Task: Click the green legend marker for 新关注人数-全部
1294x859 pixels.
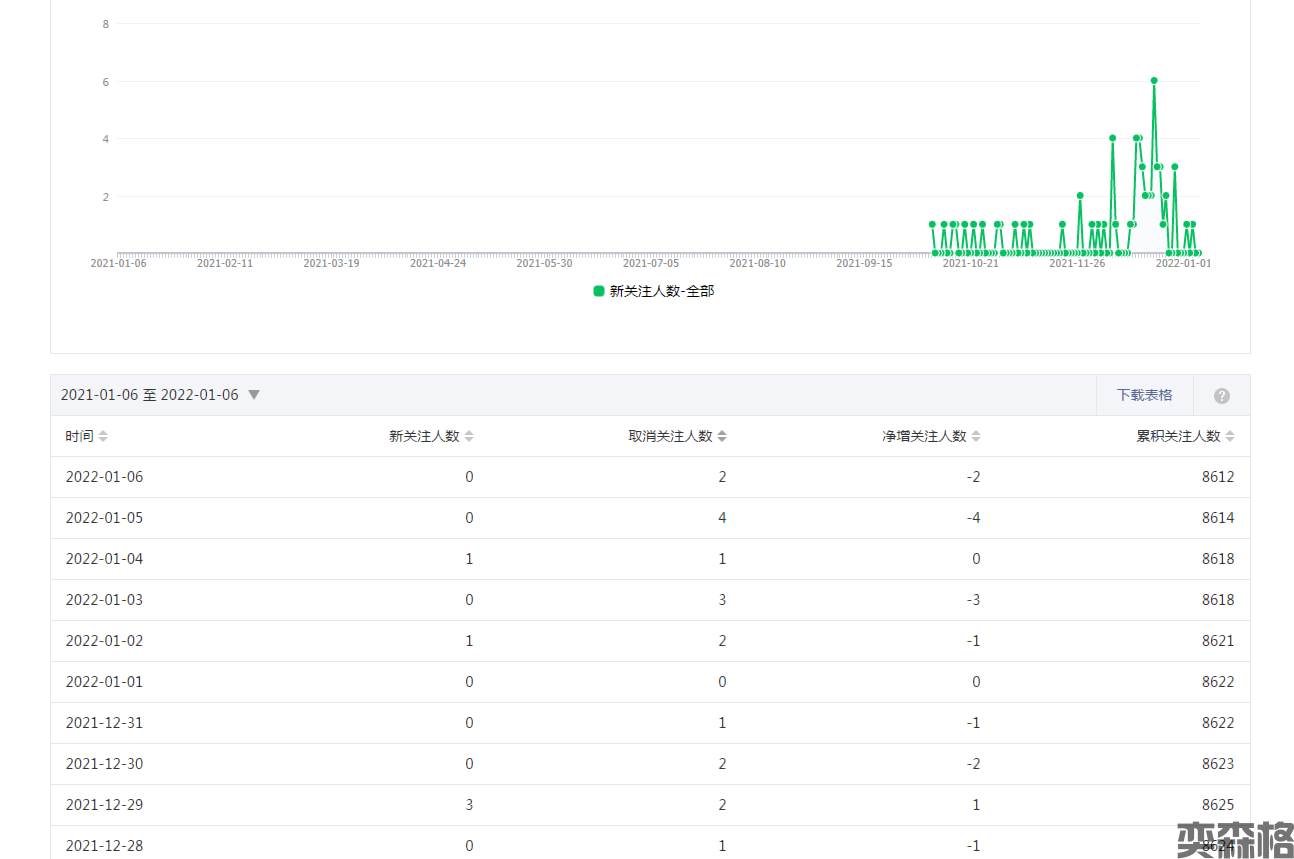Action: tap(599, 291)
